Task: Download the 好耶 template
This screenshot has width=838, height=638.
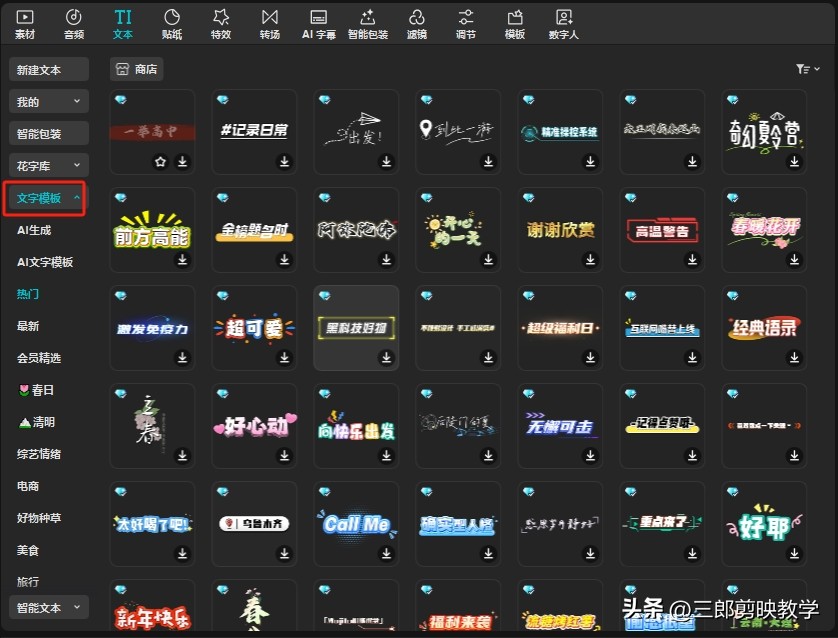Action: [x=795, y=553]
